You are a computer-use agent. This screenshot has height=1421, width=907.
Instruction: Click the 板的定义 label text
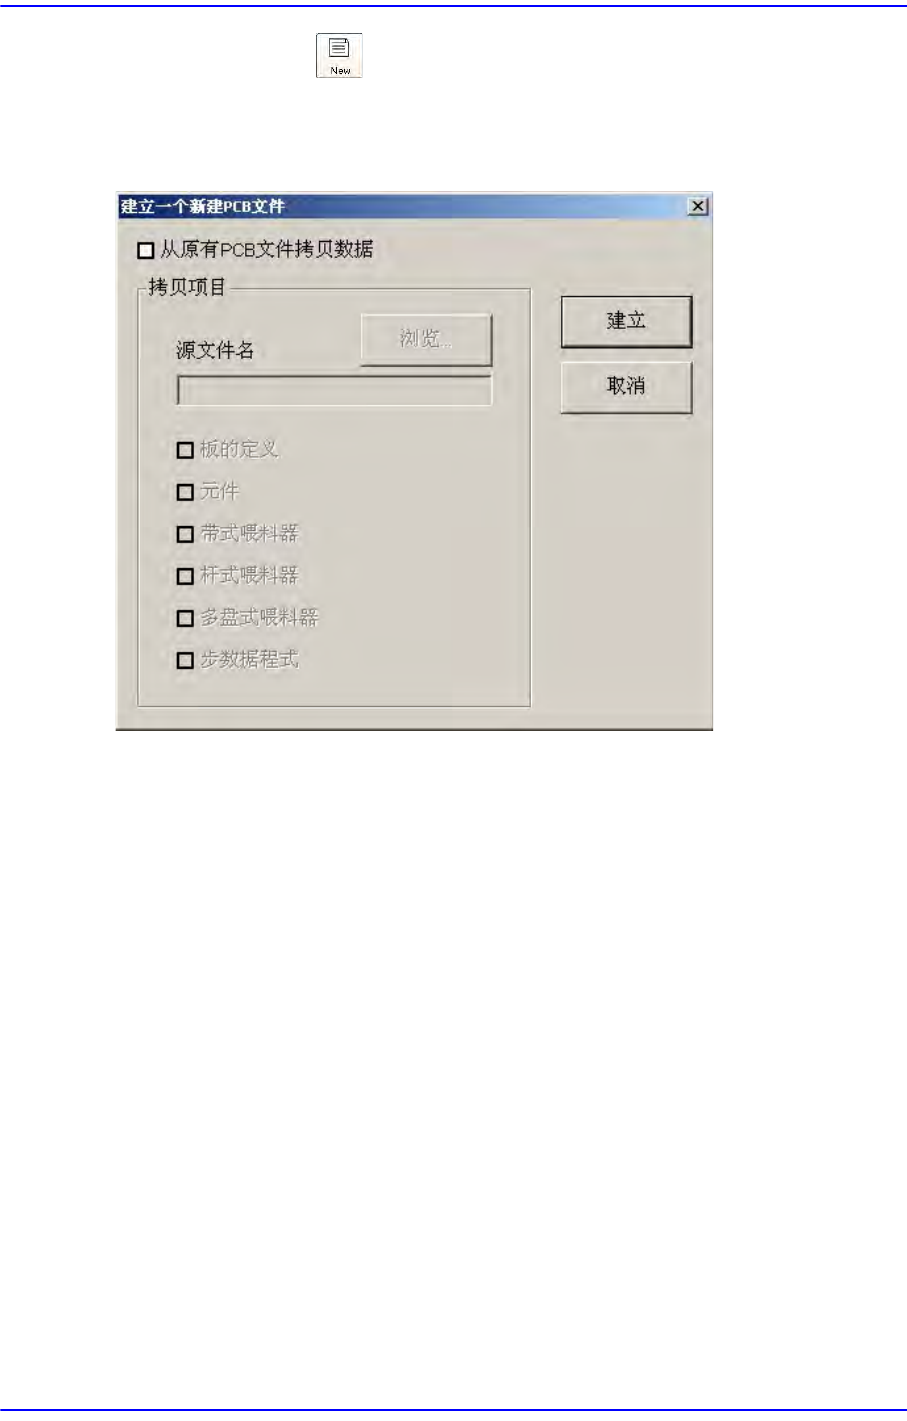tap(239, 449)
